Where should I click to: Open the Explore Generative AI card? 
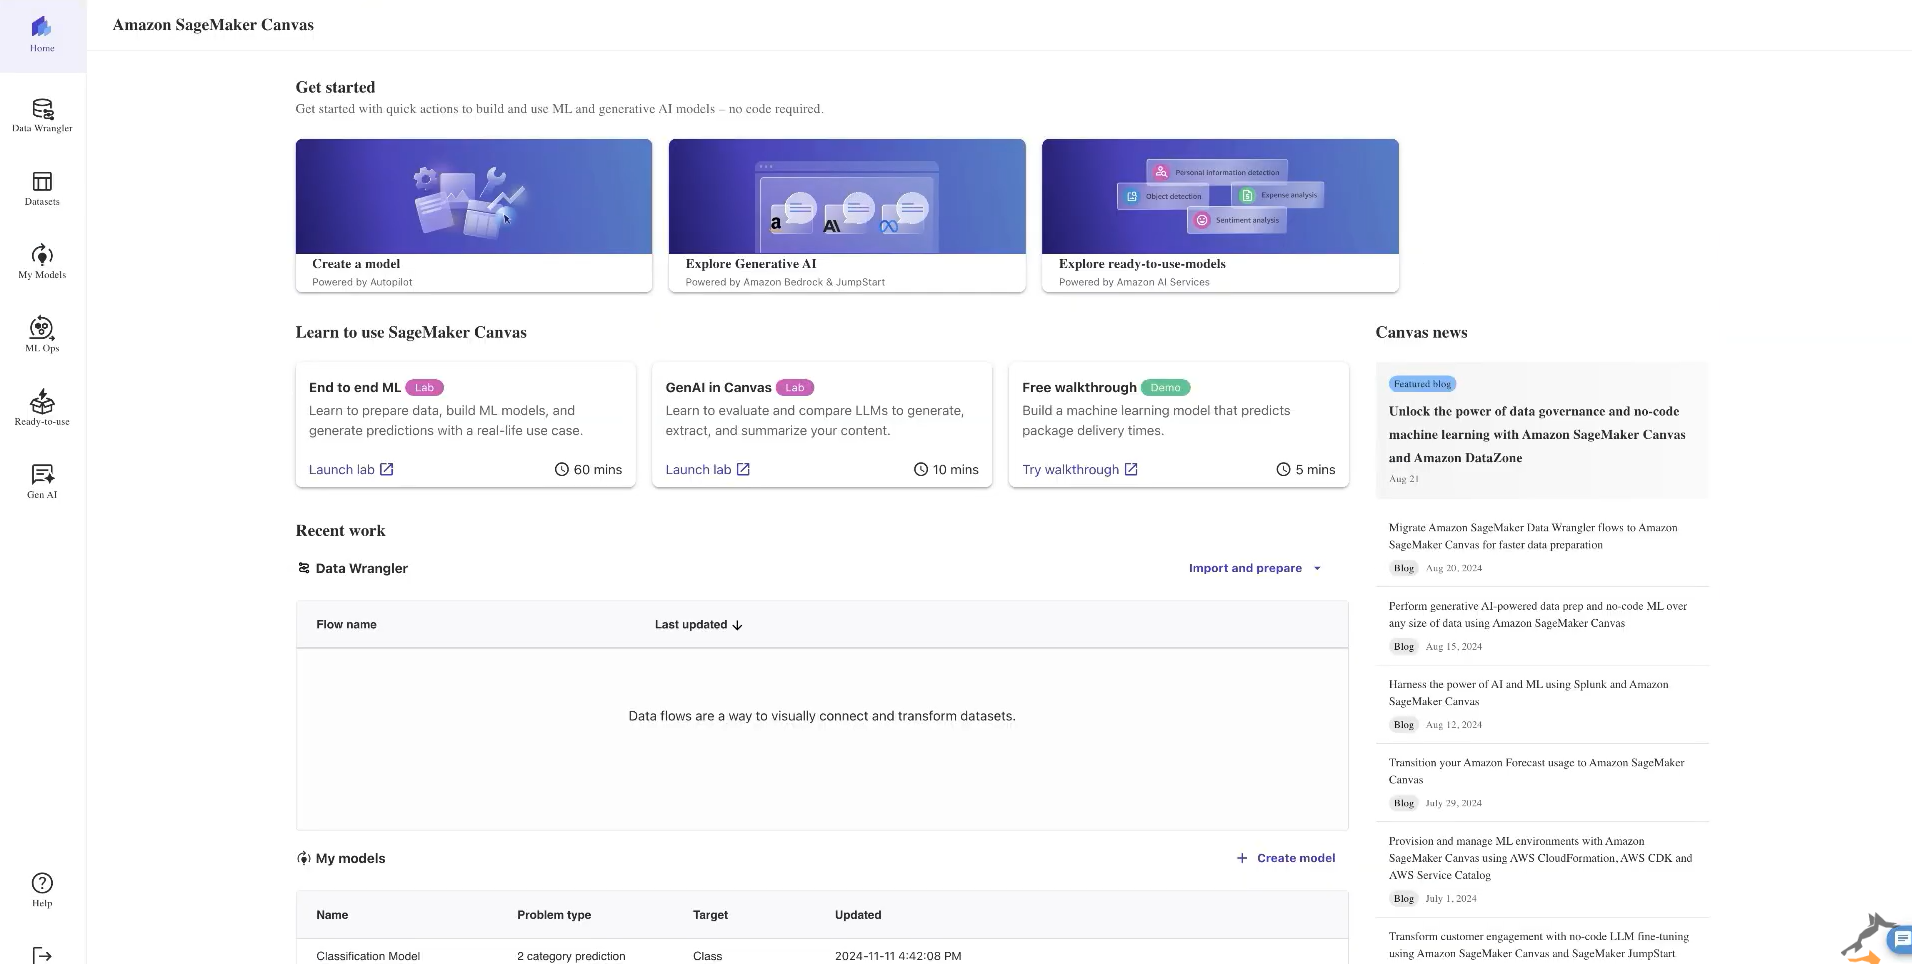pyautogui.click(x=847, y=215)
